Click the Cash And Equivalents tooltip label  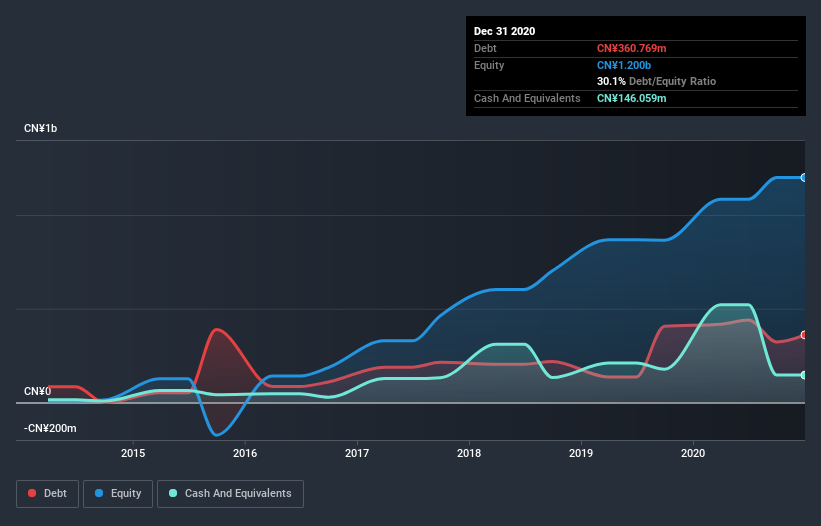coord(527,98)
